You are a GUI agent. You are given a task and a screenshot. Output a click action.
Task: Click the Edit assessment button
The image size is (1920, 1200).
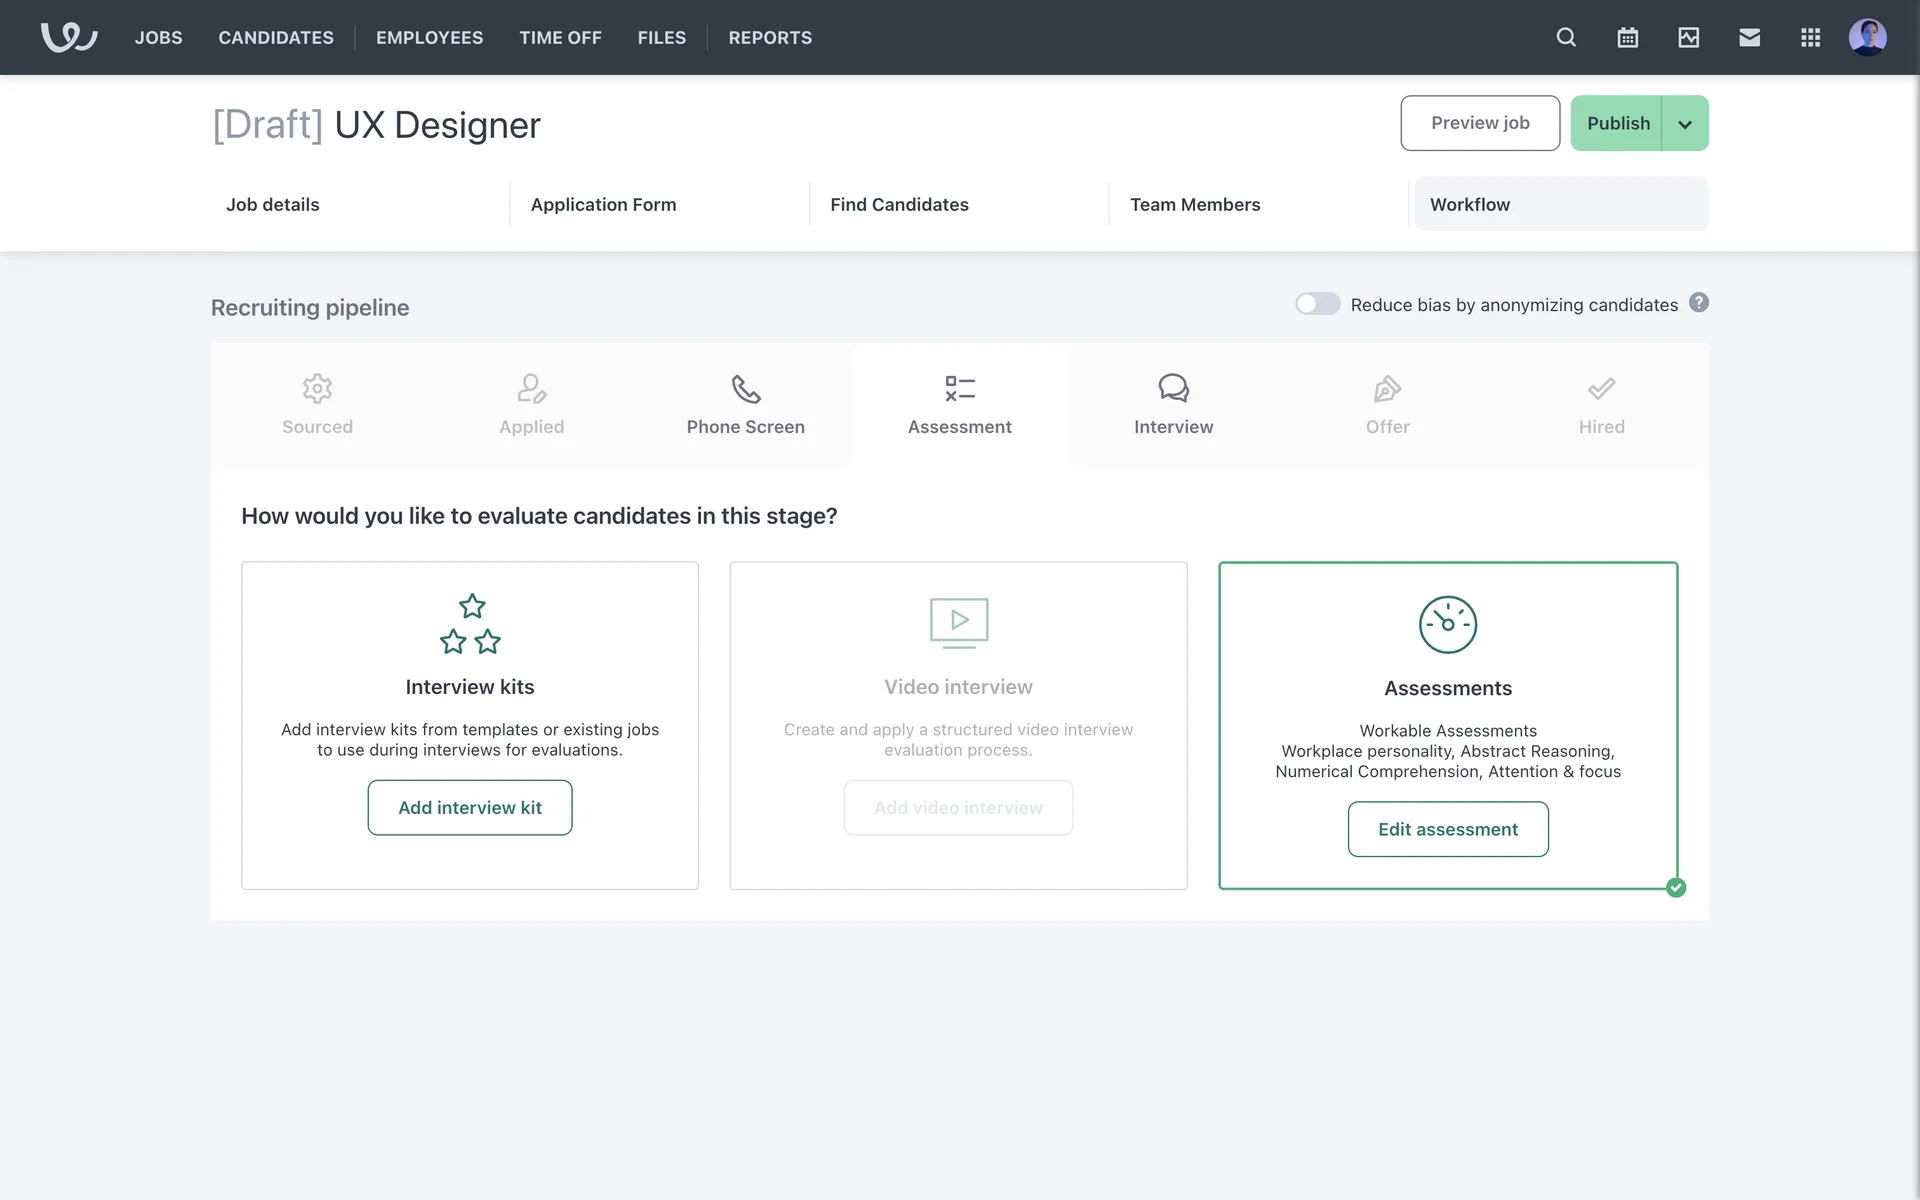1447,829
